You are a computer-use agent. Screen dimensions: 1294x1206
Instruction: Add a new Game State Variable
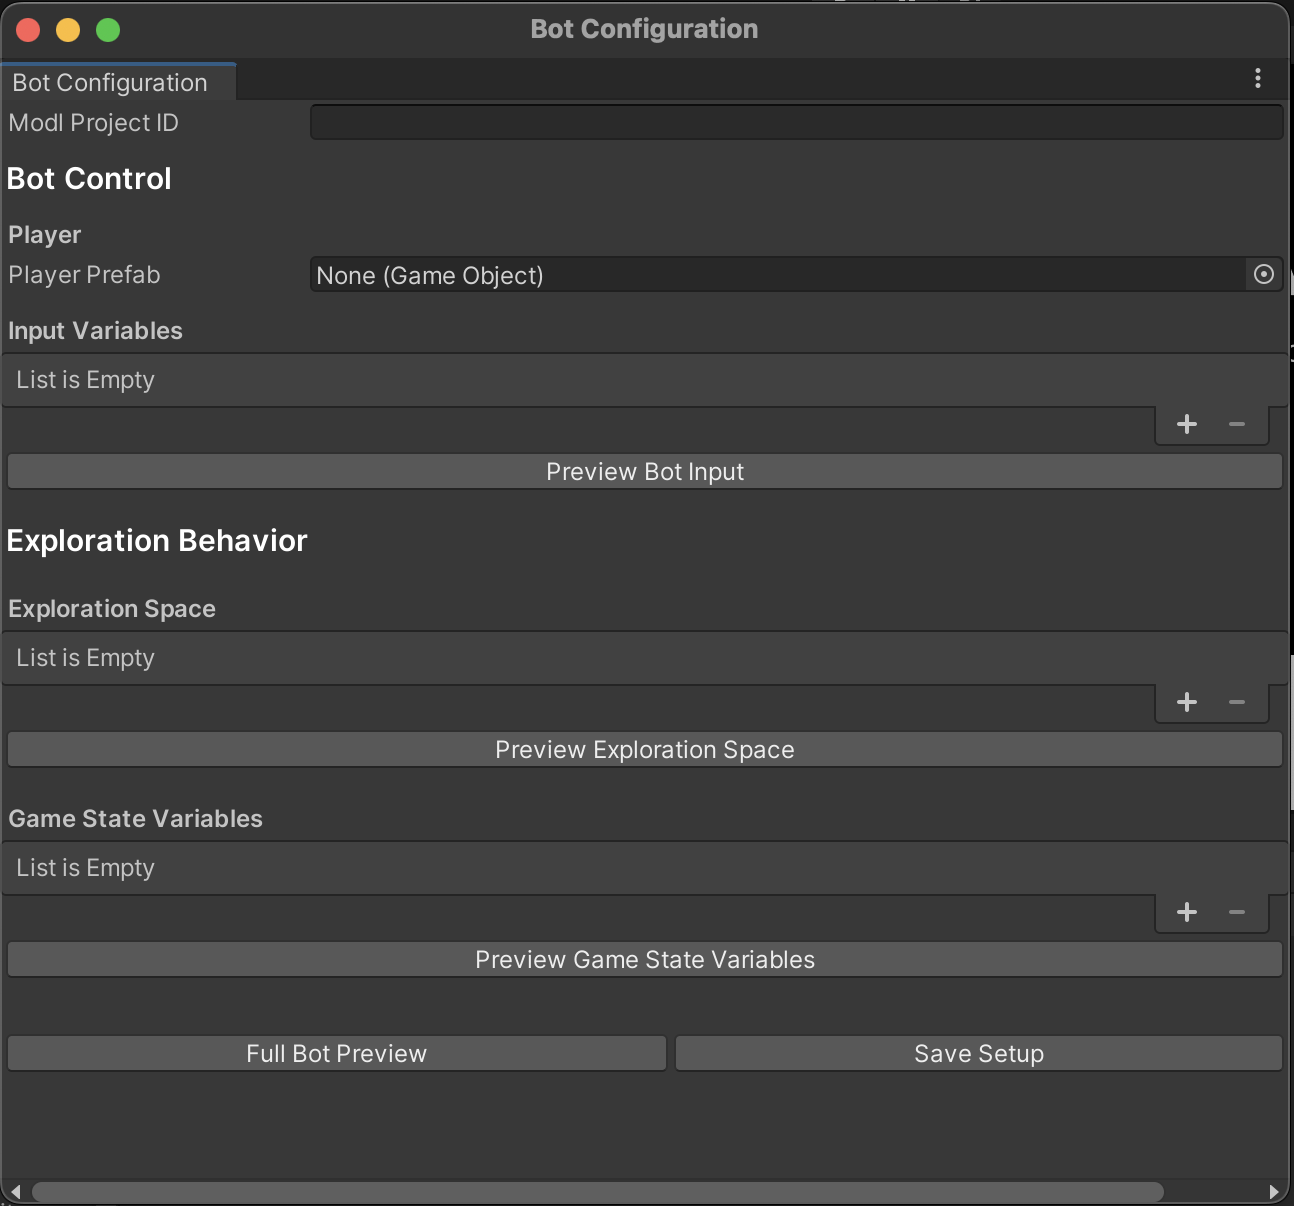1187,913
